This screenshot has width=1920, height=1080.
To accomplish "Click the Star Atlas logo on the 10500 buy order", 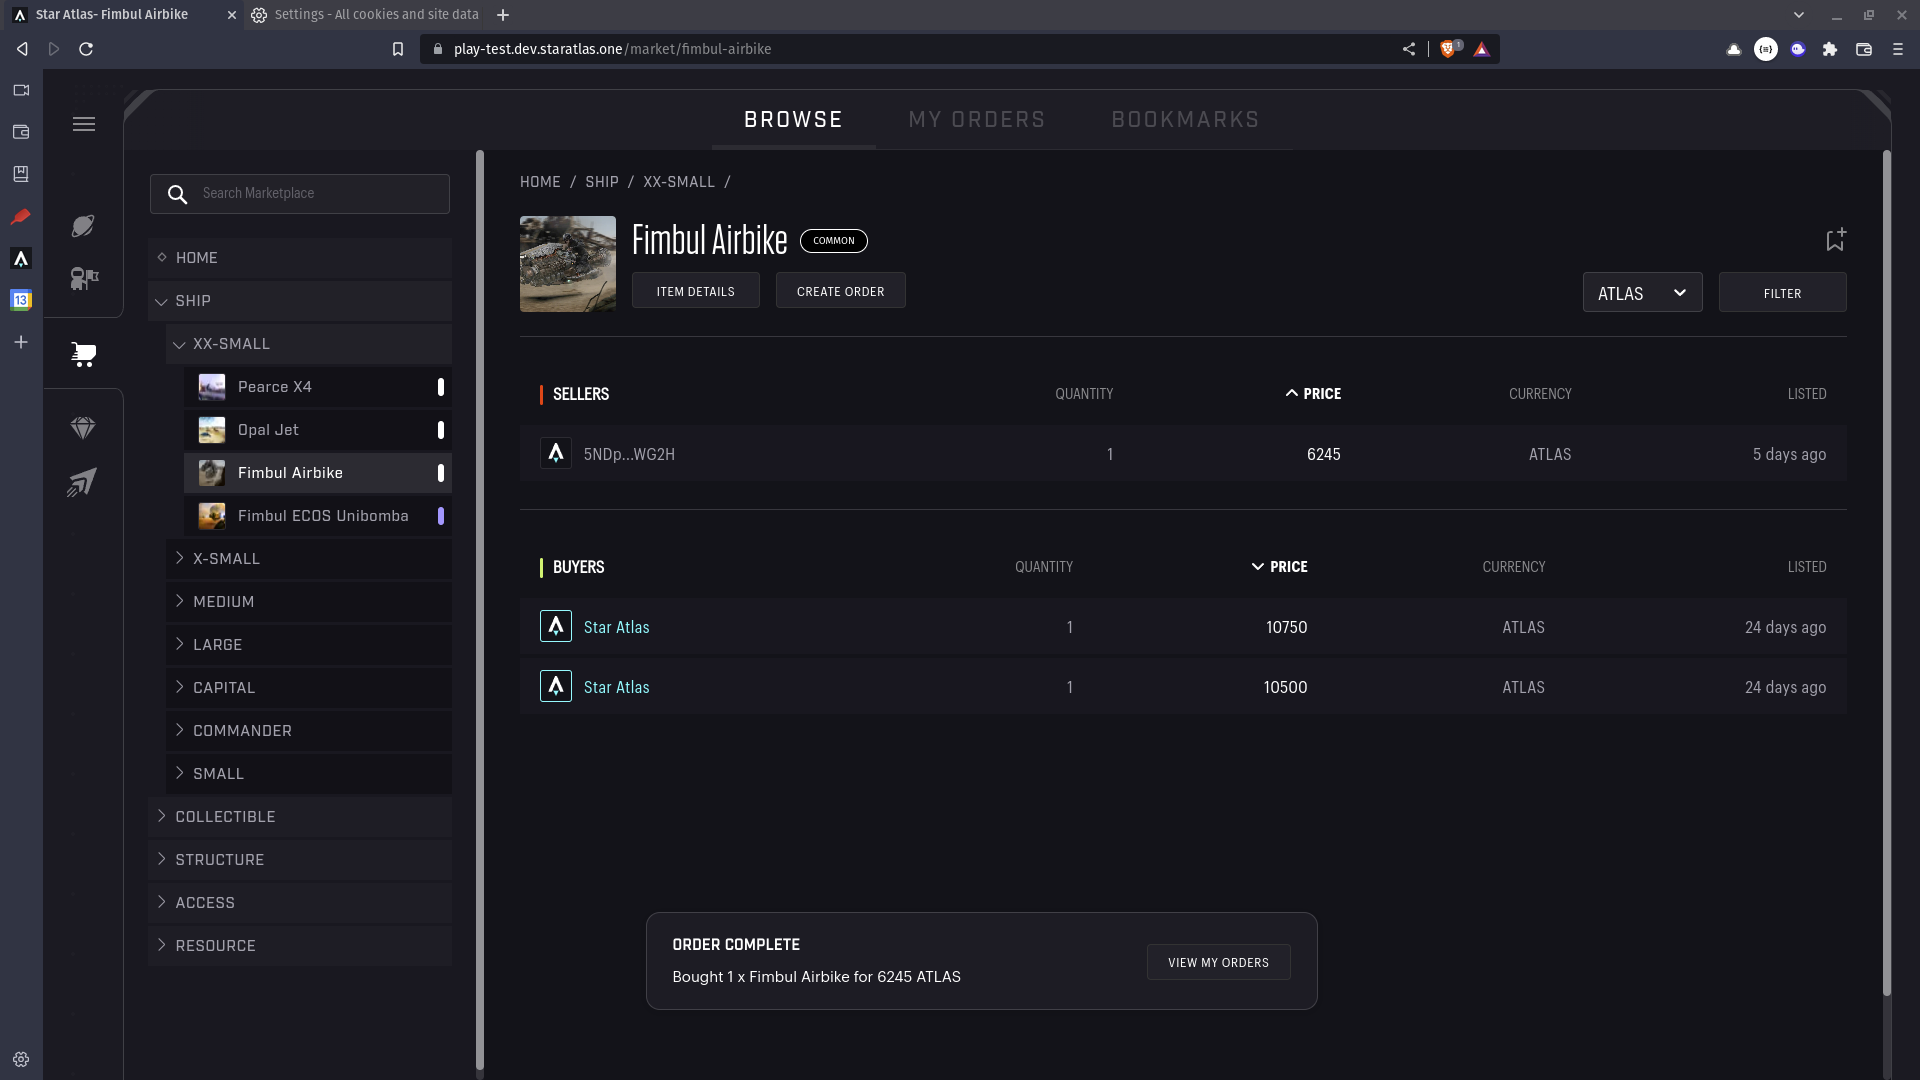I will [556, 687].
